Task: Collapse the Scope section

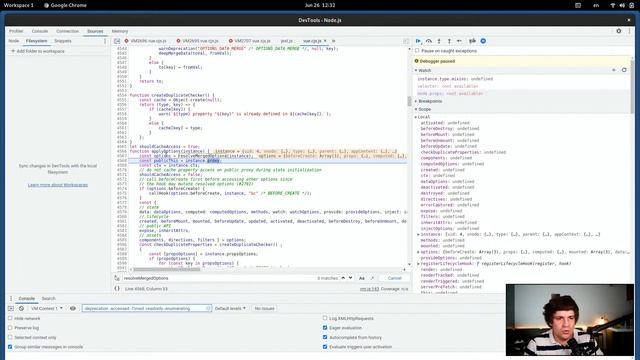Action: [422, 109]
